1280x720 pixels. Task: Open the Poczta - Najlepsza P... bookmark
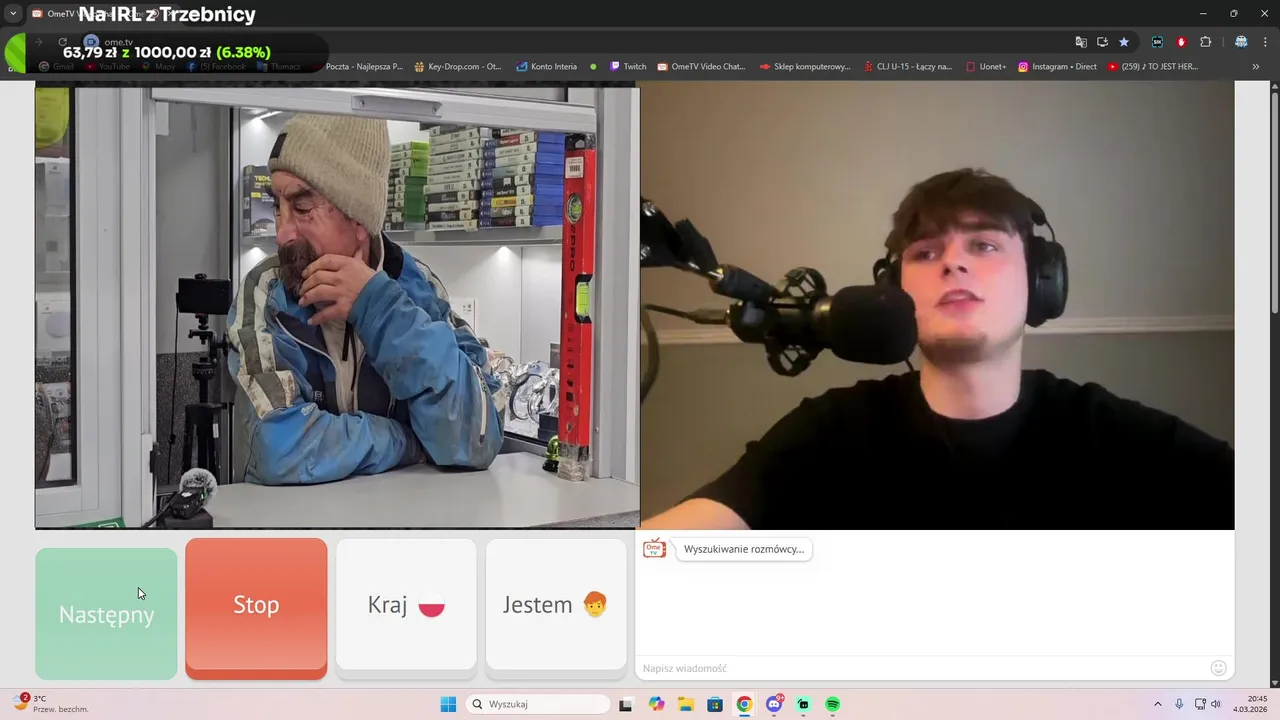(x=364, y=66)
